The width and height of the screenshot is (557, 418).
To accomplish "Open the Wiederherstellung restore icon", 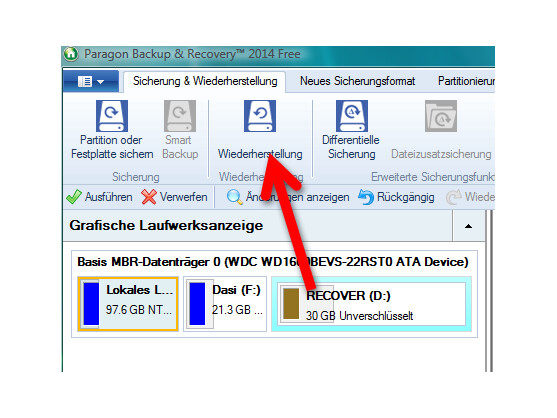I will tap(260, 116).
